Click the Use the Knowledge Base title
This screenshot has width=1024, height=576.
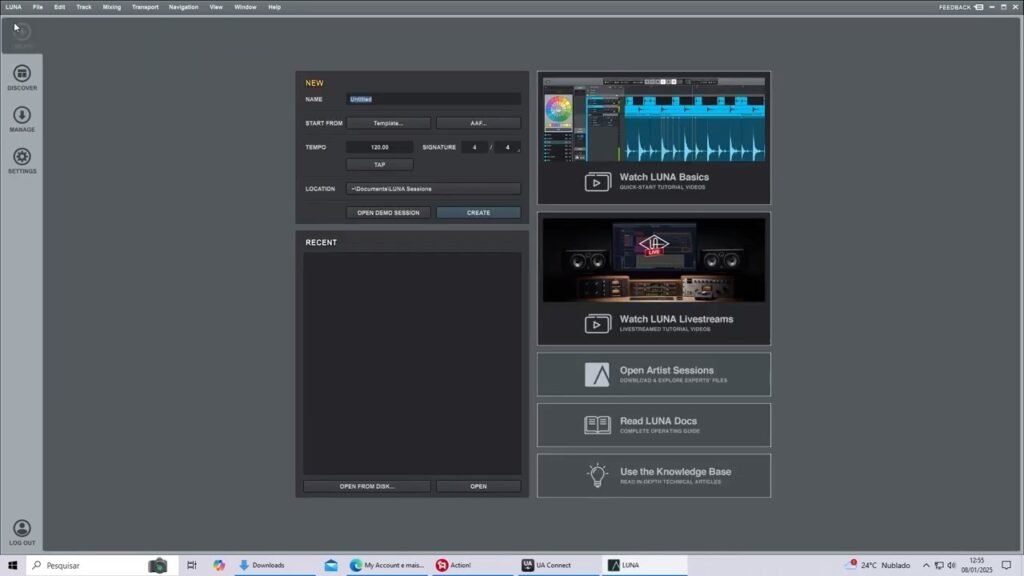coord(675,472)
